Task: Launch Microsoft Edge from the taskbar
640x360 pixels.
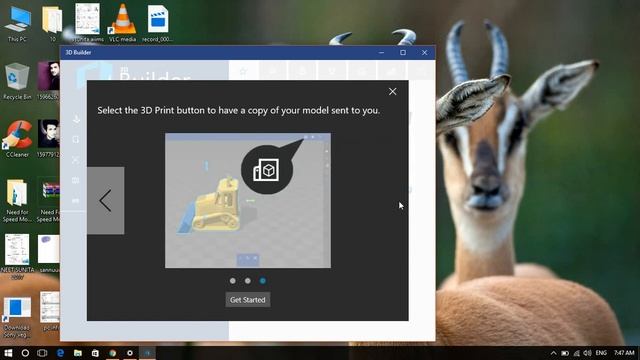Action: point(60,353)
